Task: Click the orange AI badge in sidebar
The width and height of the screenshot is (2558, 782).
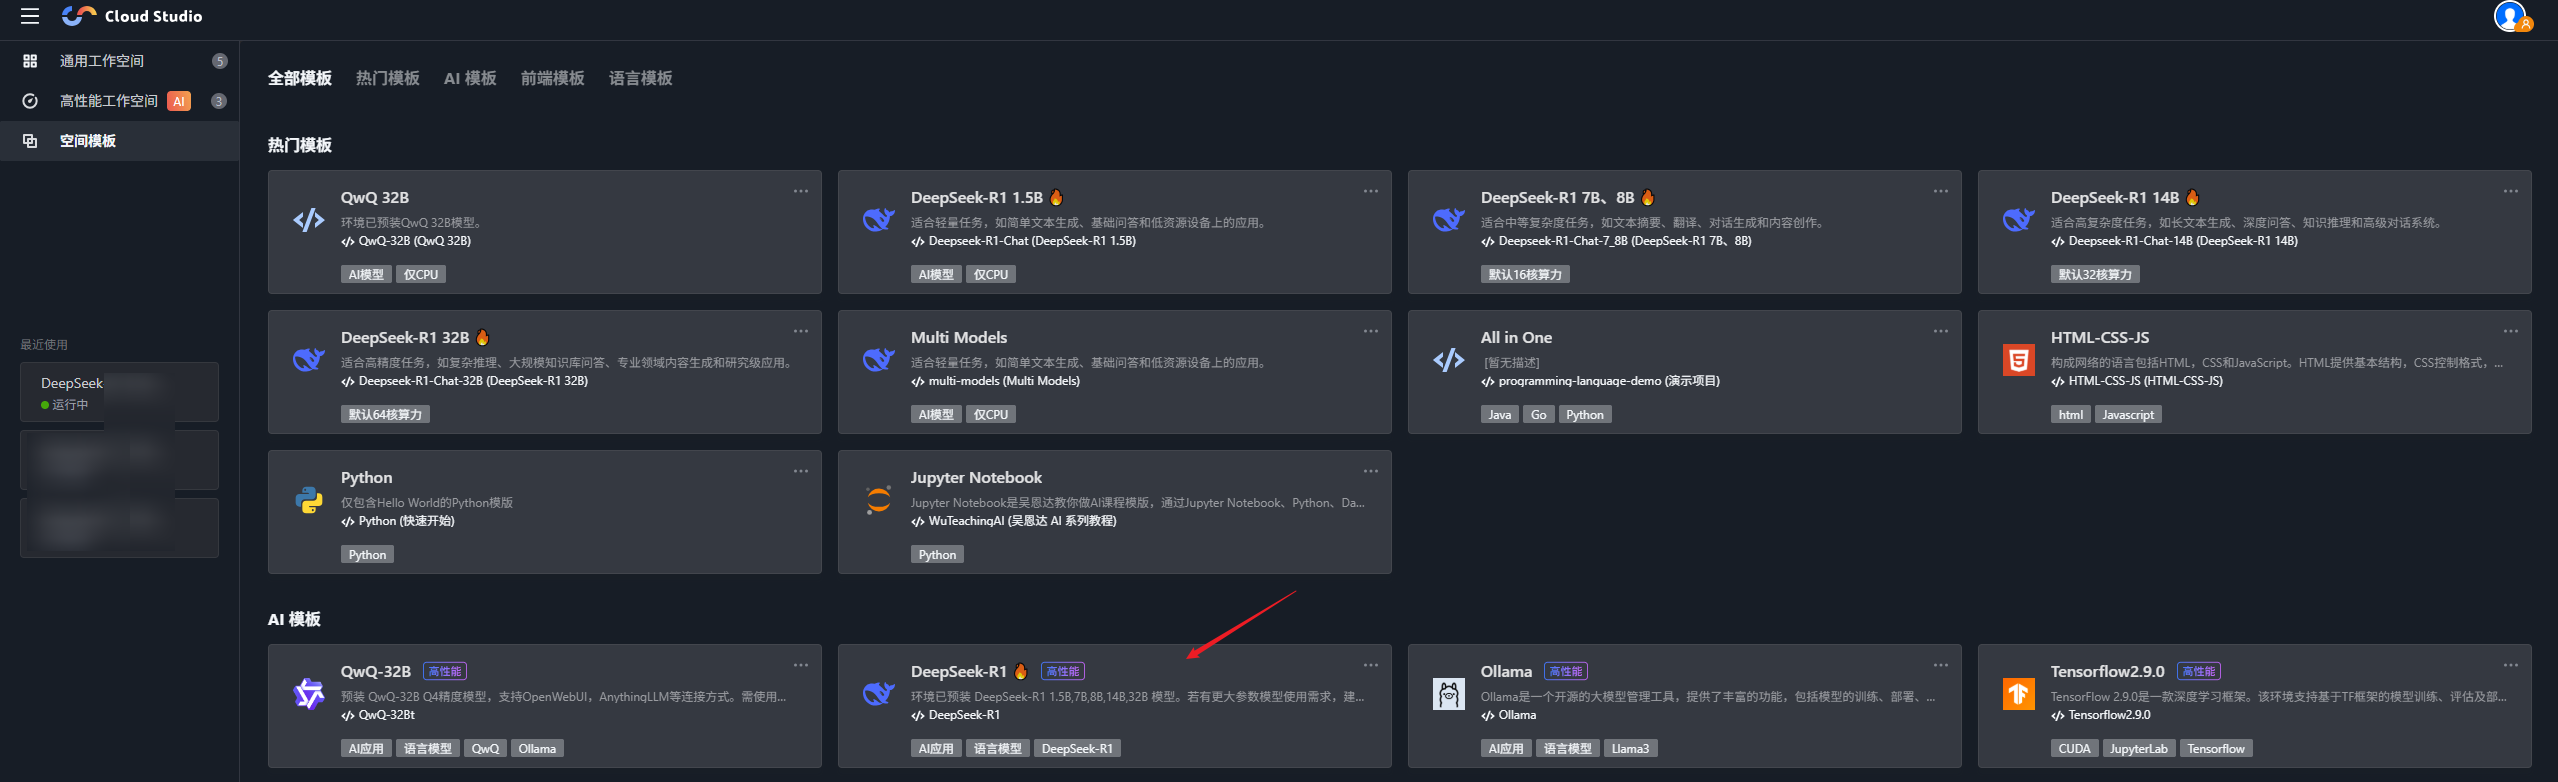Action: [x=179, y=101]
